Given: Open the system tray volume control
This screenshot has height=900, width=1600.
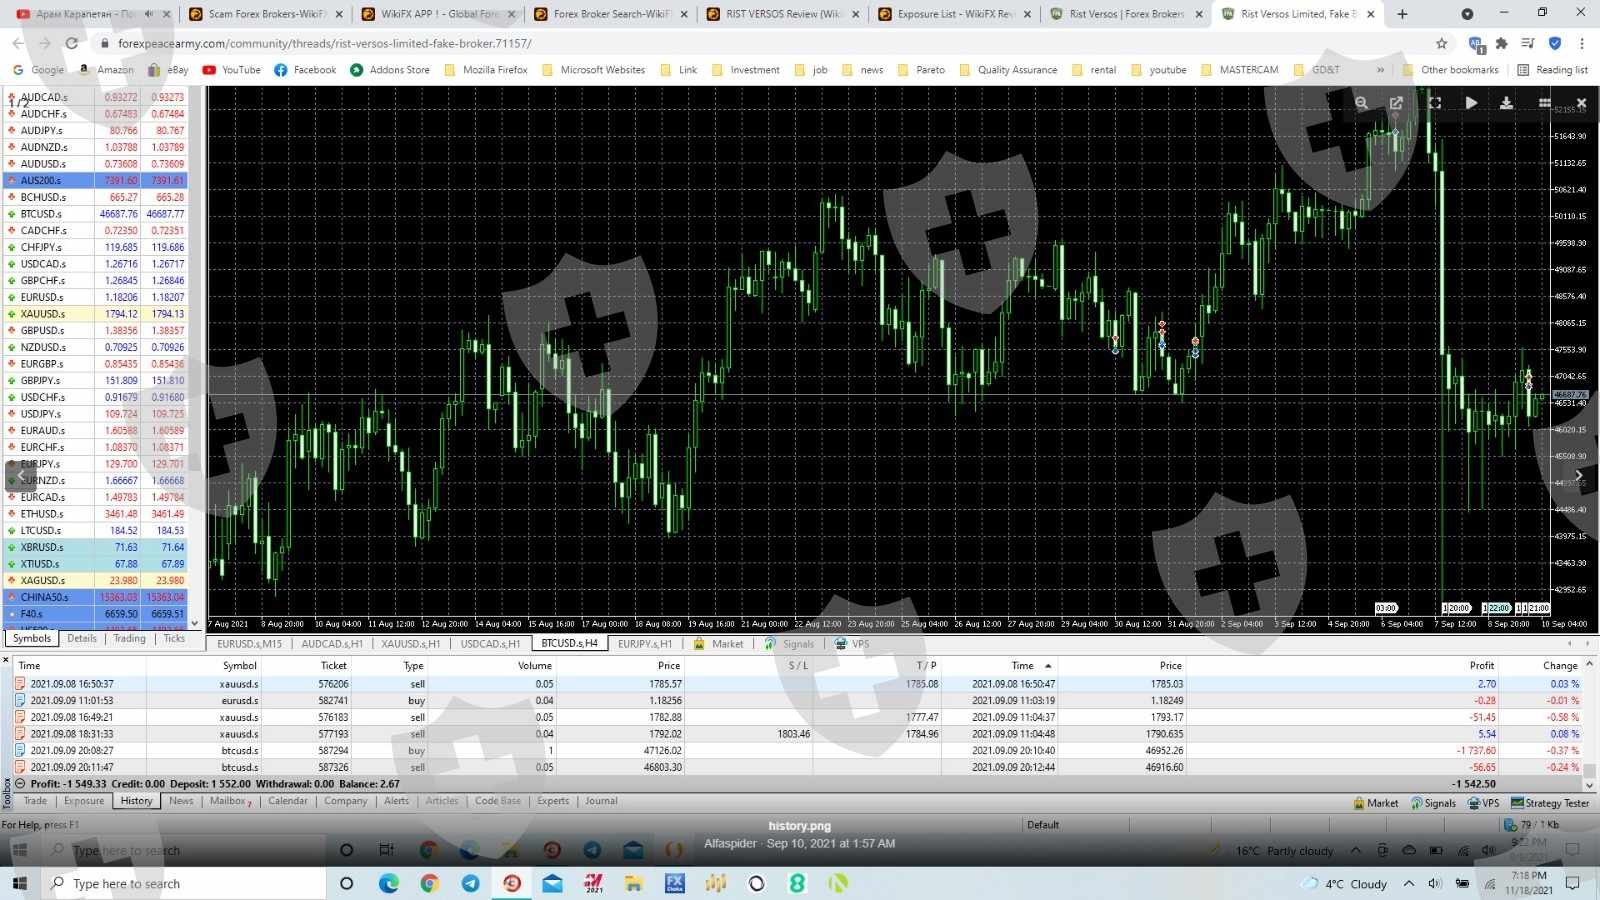Looking at the screenshot, I should (x=1435, y=883).
